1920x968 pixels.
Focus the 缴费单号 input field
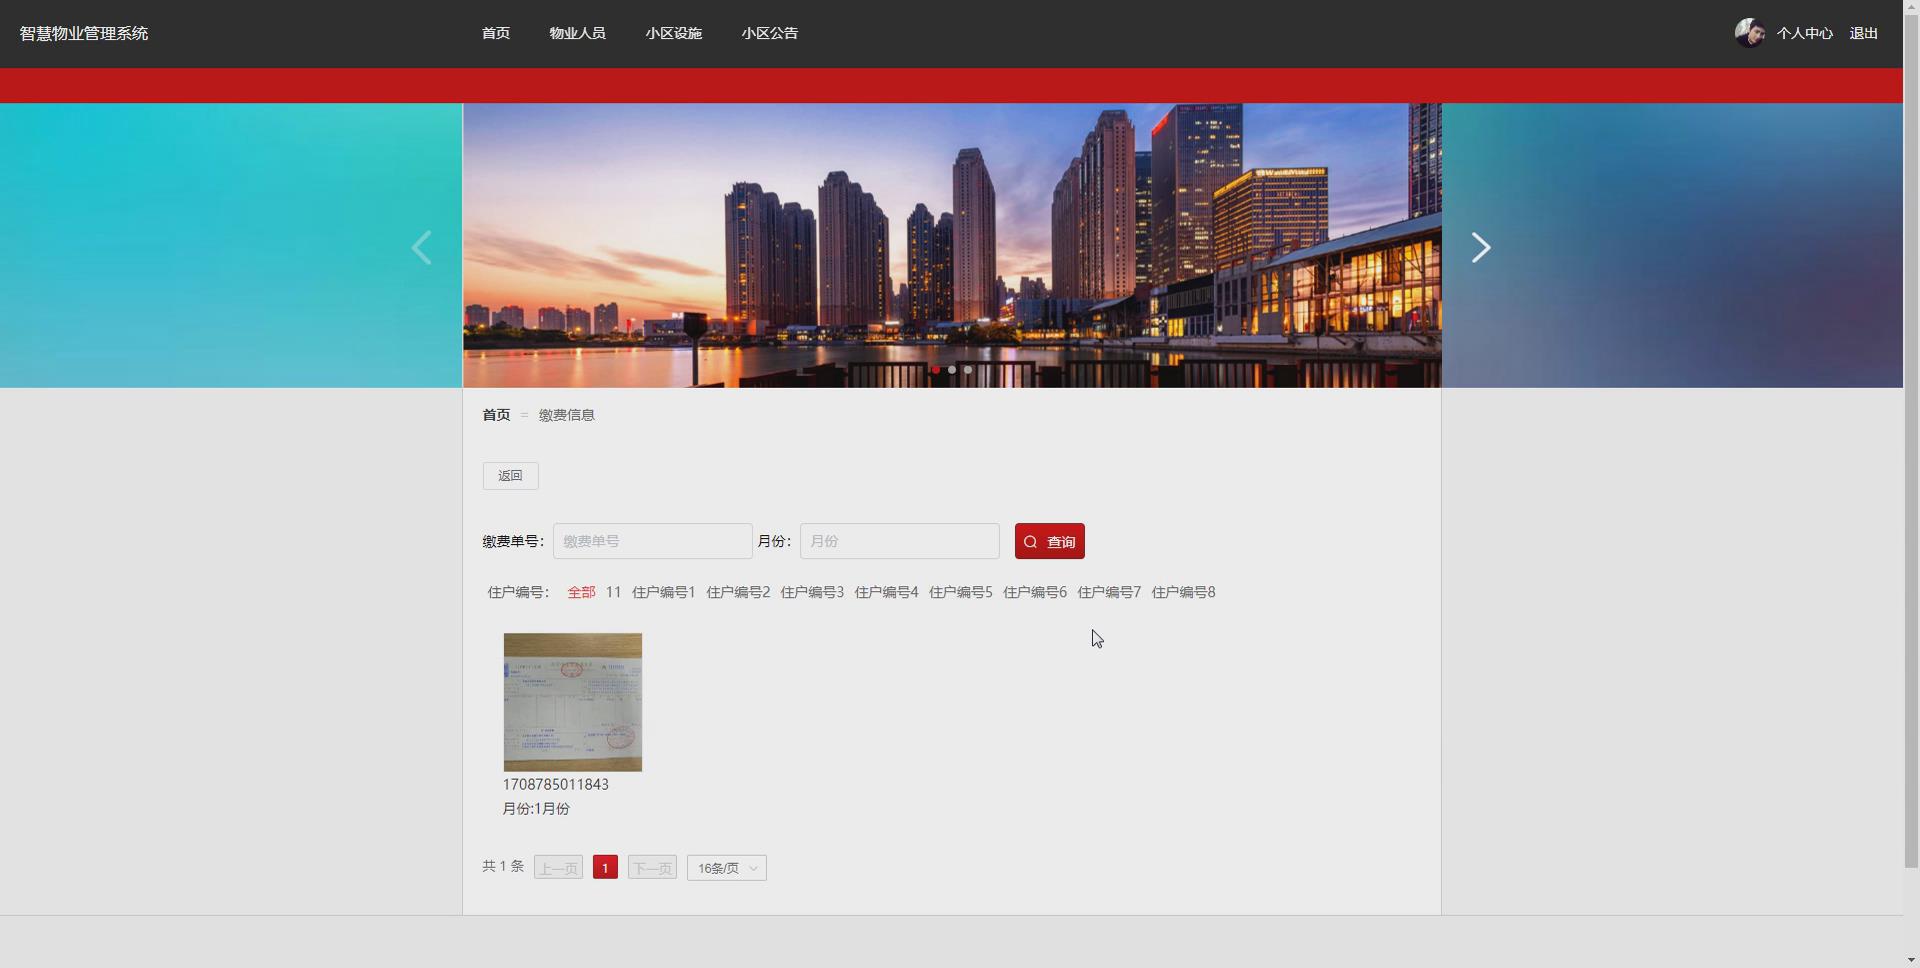pyautogui.click(x=652, y=541)
